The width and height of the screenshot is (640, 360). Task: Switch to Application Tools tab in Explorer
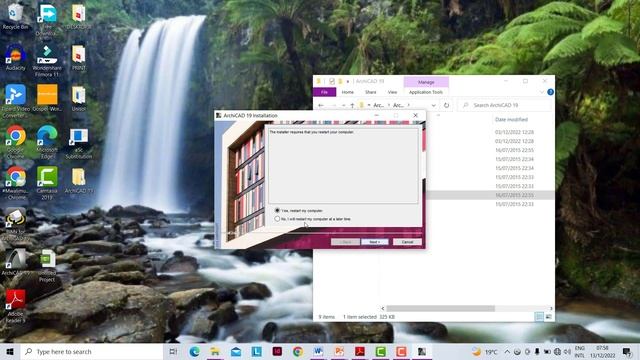coord(426,92)
